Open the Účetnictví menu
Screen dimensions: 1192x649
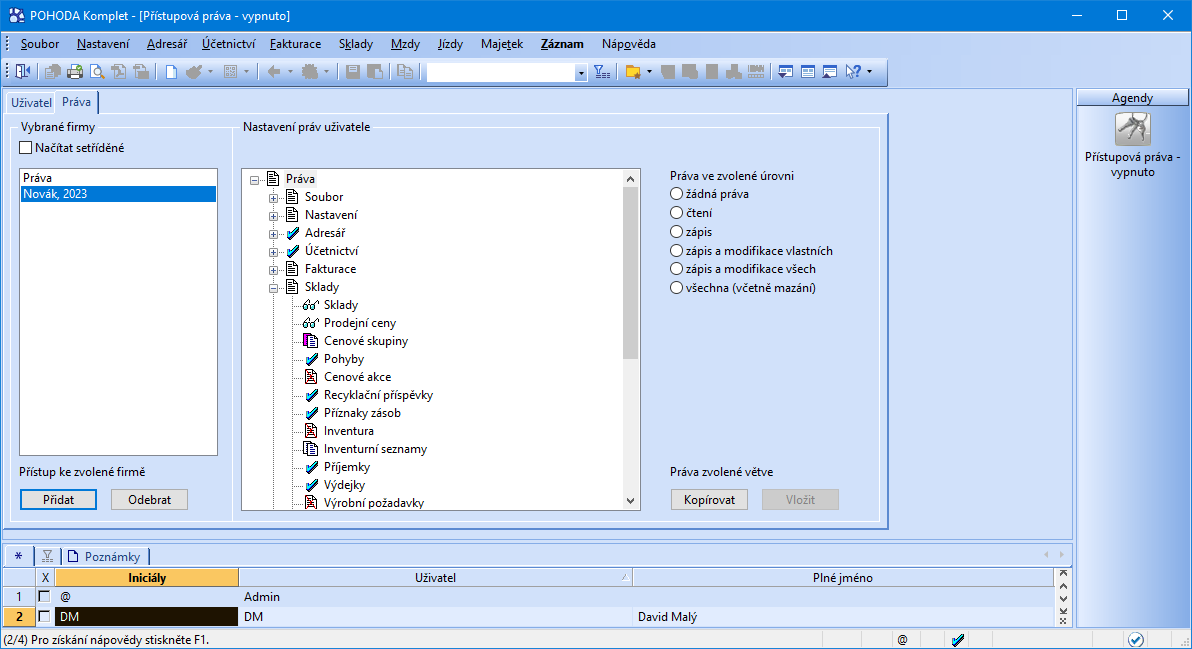pos(229,44)
